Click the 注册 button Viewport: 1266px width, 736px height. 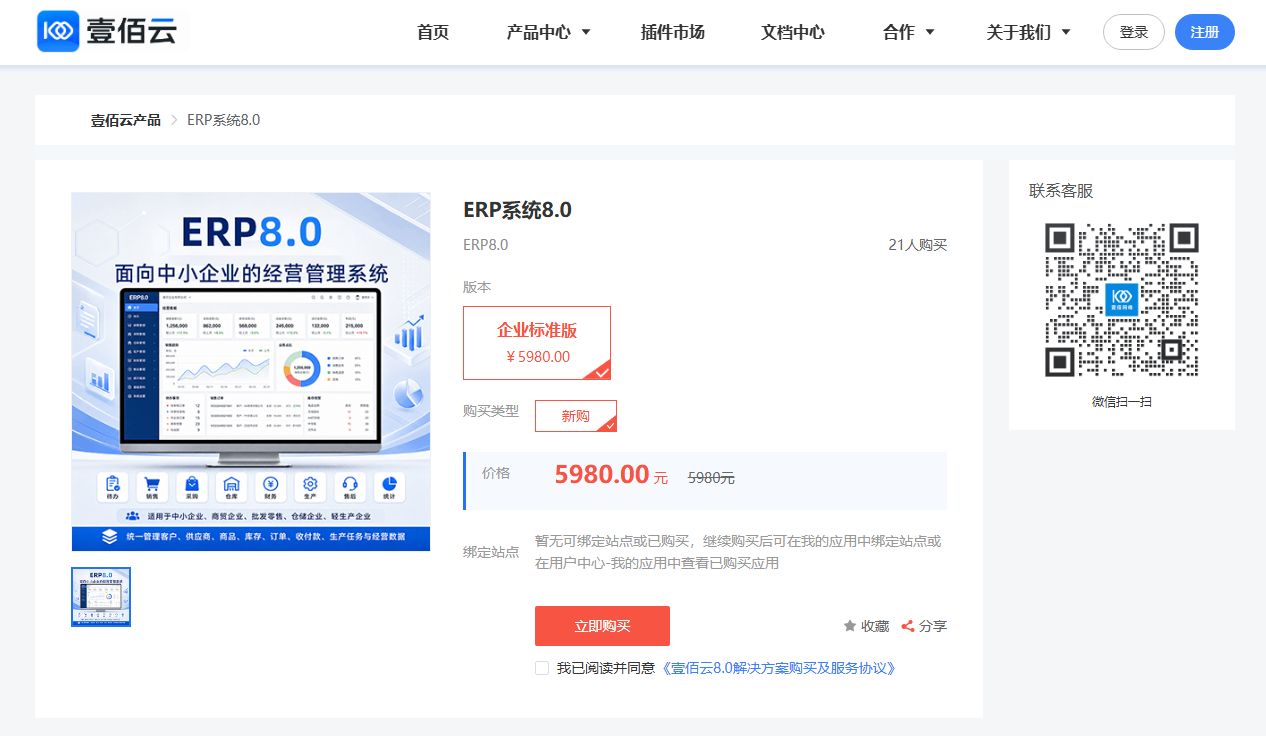point(1205,32)
